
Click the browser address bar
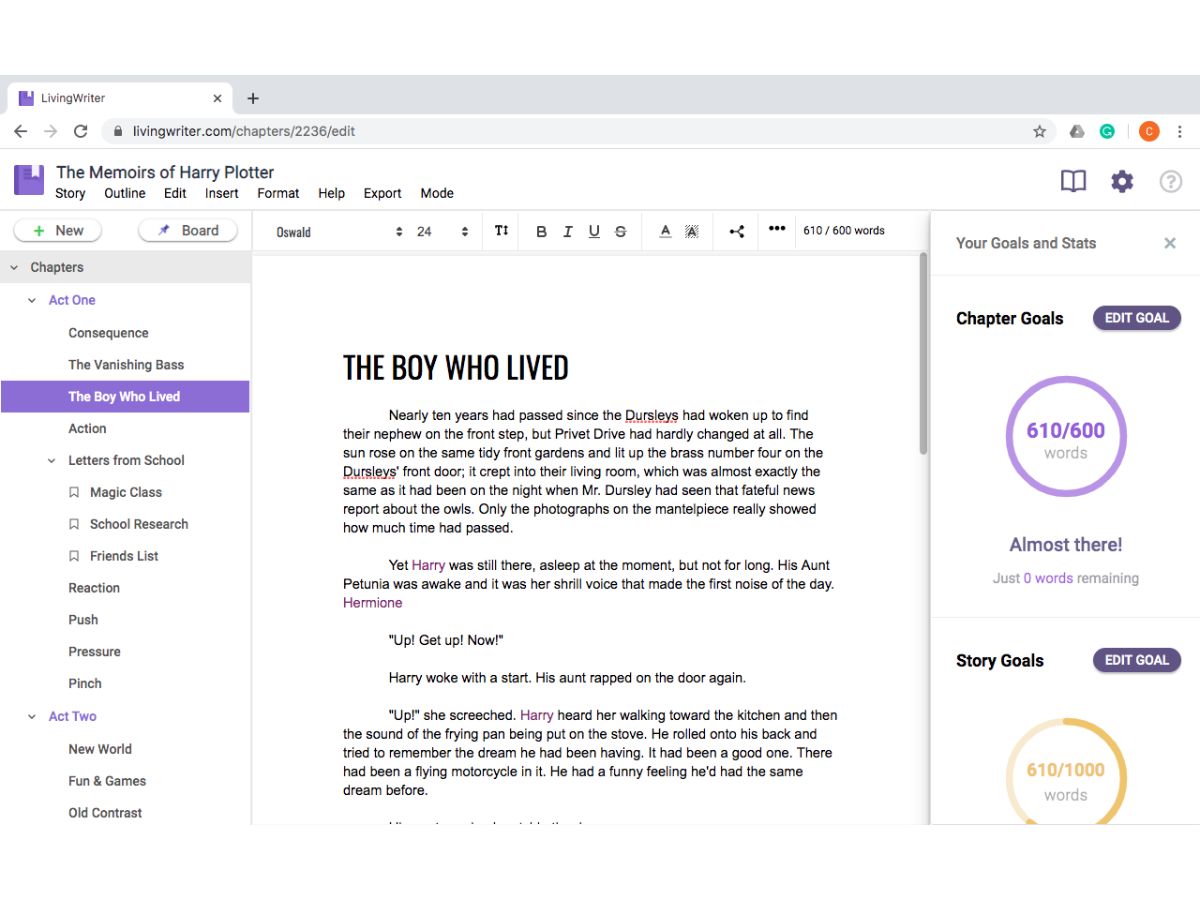click(x=580, y=131)
